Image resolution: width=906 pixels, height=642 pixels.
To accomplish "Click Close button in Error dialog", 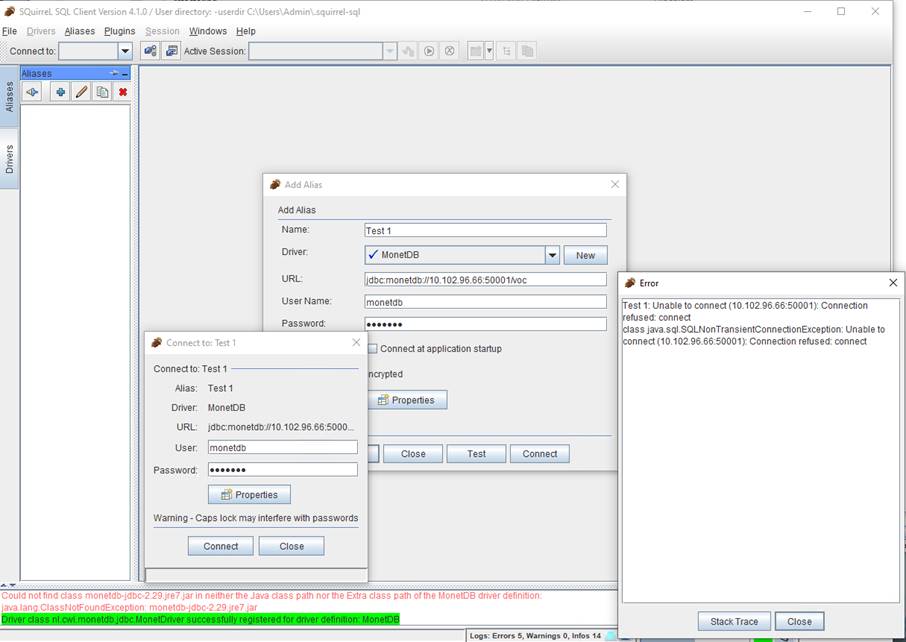I will pos(799,621).
